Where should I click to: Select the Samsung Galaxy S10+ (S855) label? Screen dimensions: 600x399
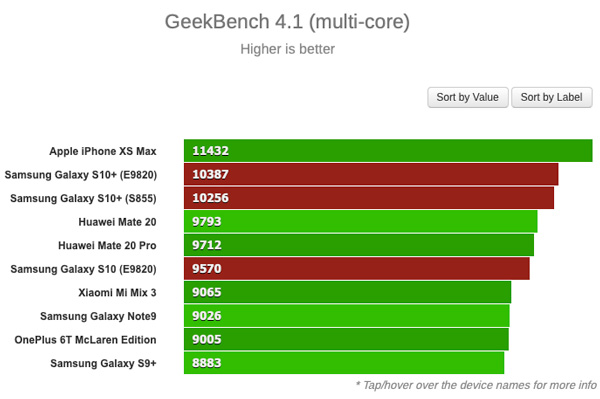(83, 198)
